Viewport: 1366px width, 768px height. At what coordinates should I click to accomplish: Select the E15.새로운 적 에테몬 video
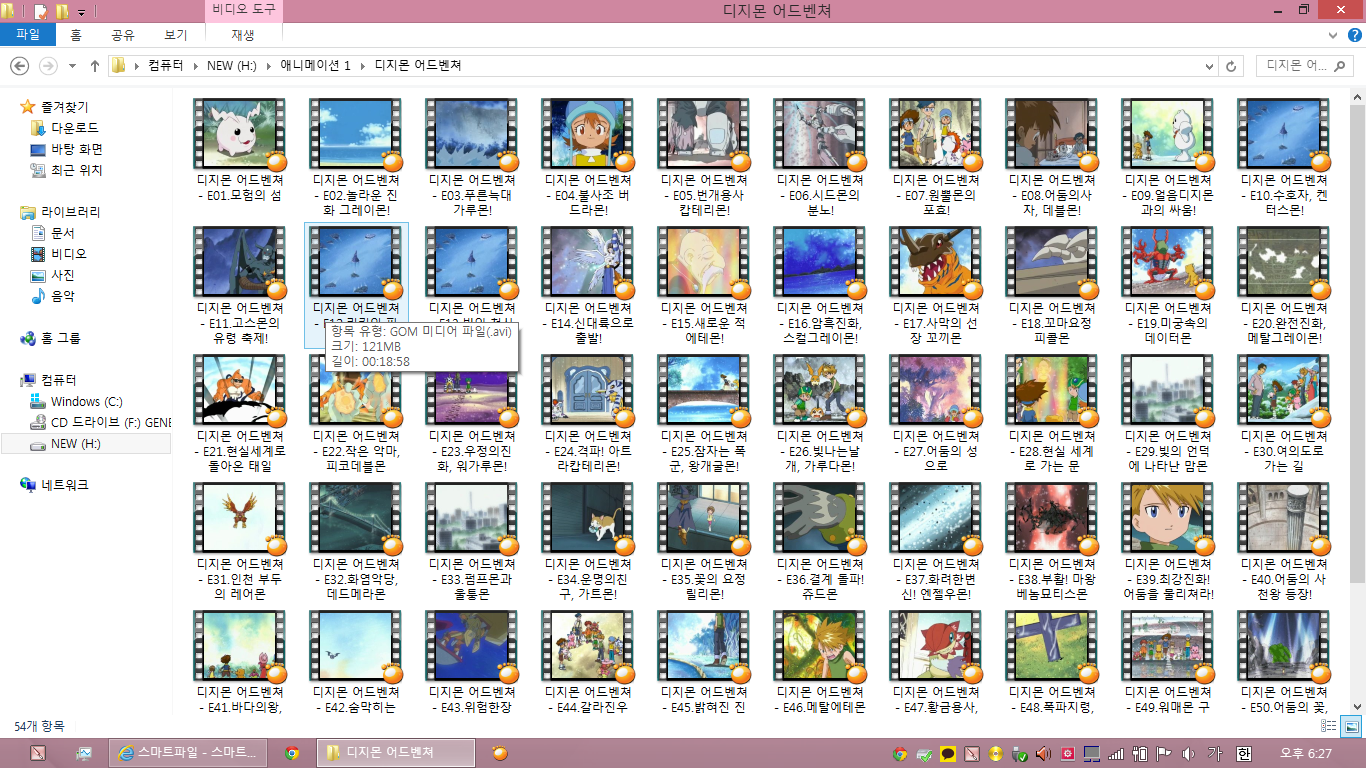(x=704, y=286)
